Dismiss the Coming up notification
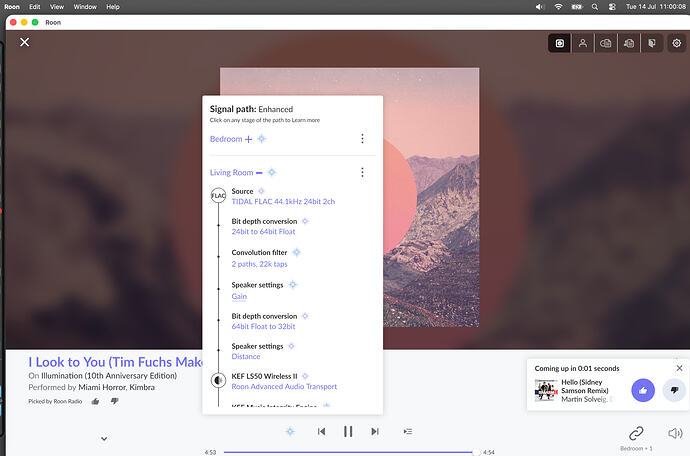 (x=679, y=368)
